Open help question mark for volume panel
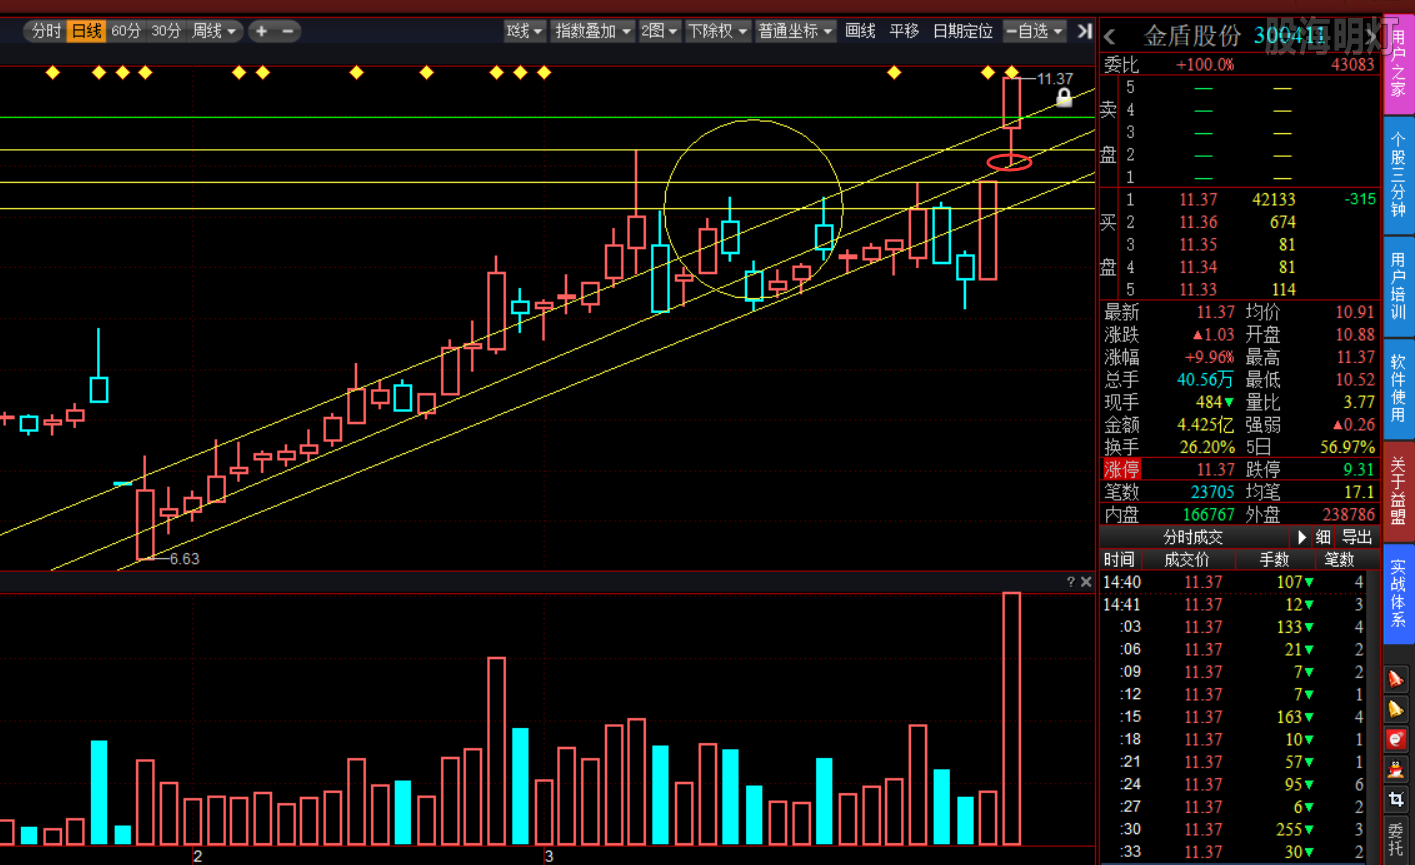This screenshot has height=865, width=1415. 1071,582
